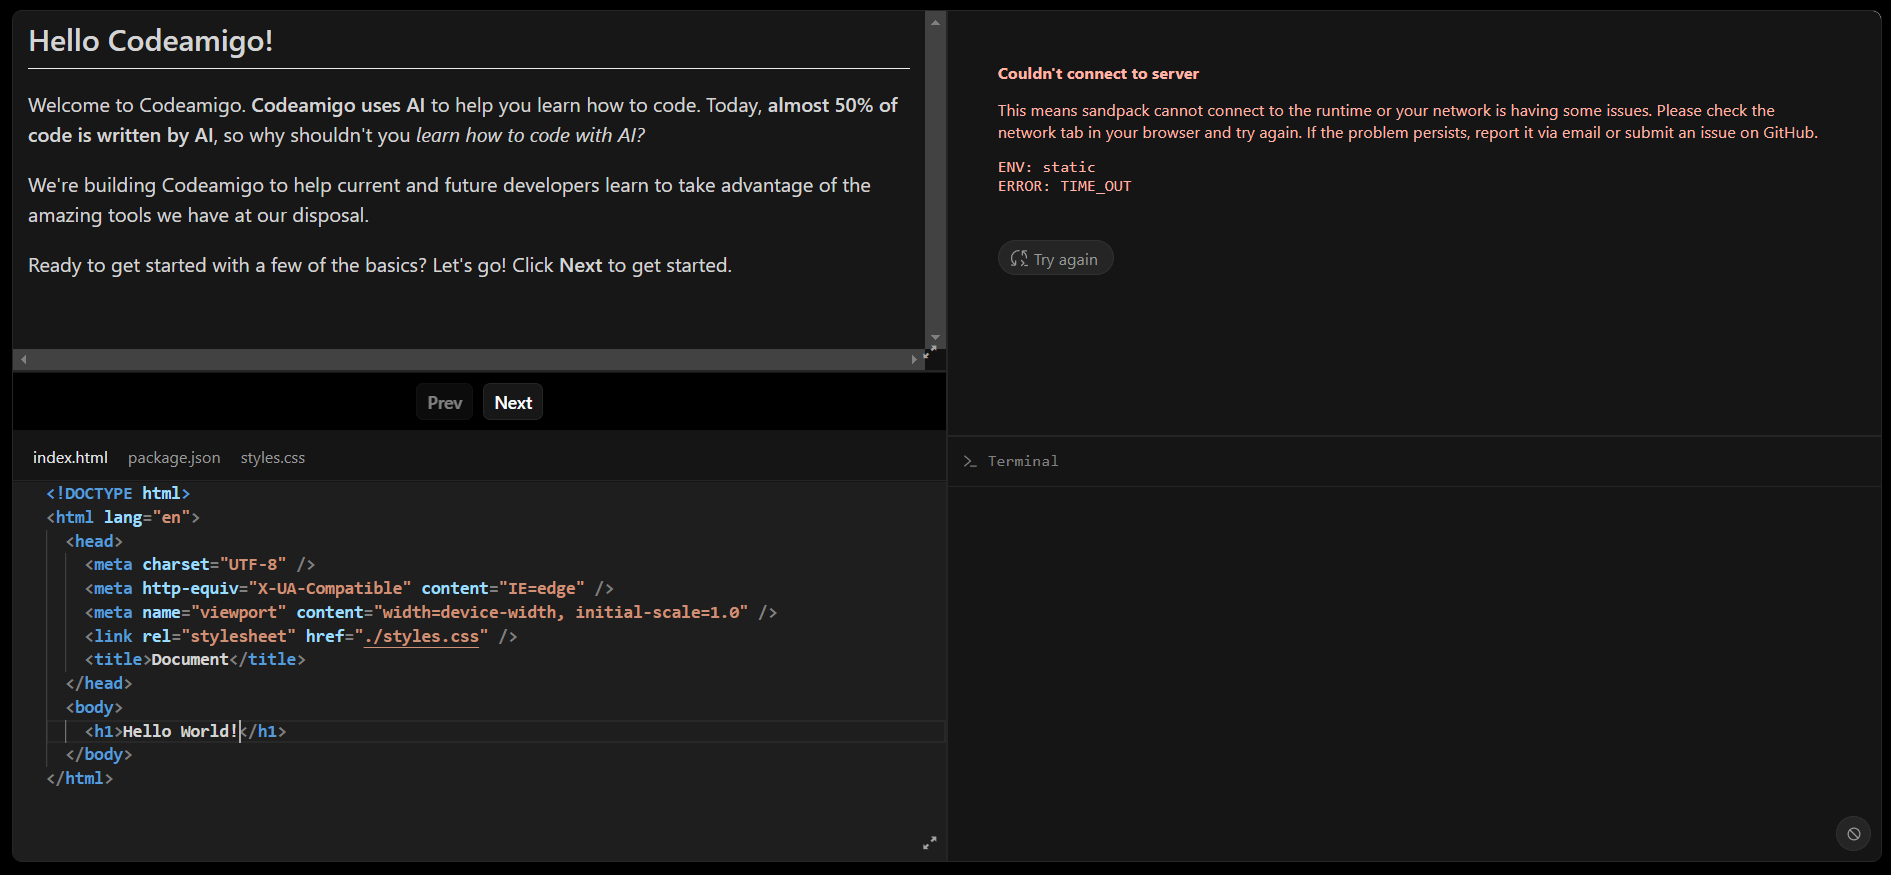Click the meta charset="UTF-8" code line
The width and height of the screenshot is (1891, 875).
click(200, 565)
